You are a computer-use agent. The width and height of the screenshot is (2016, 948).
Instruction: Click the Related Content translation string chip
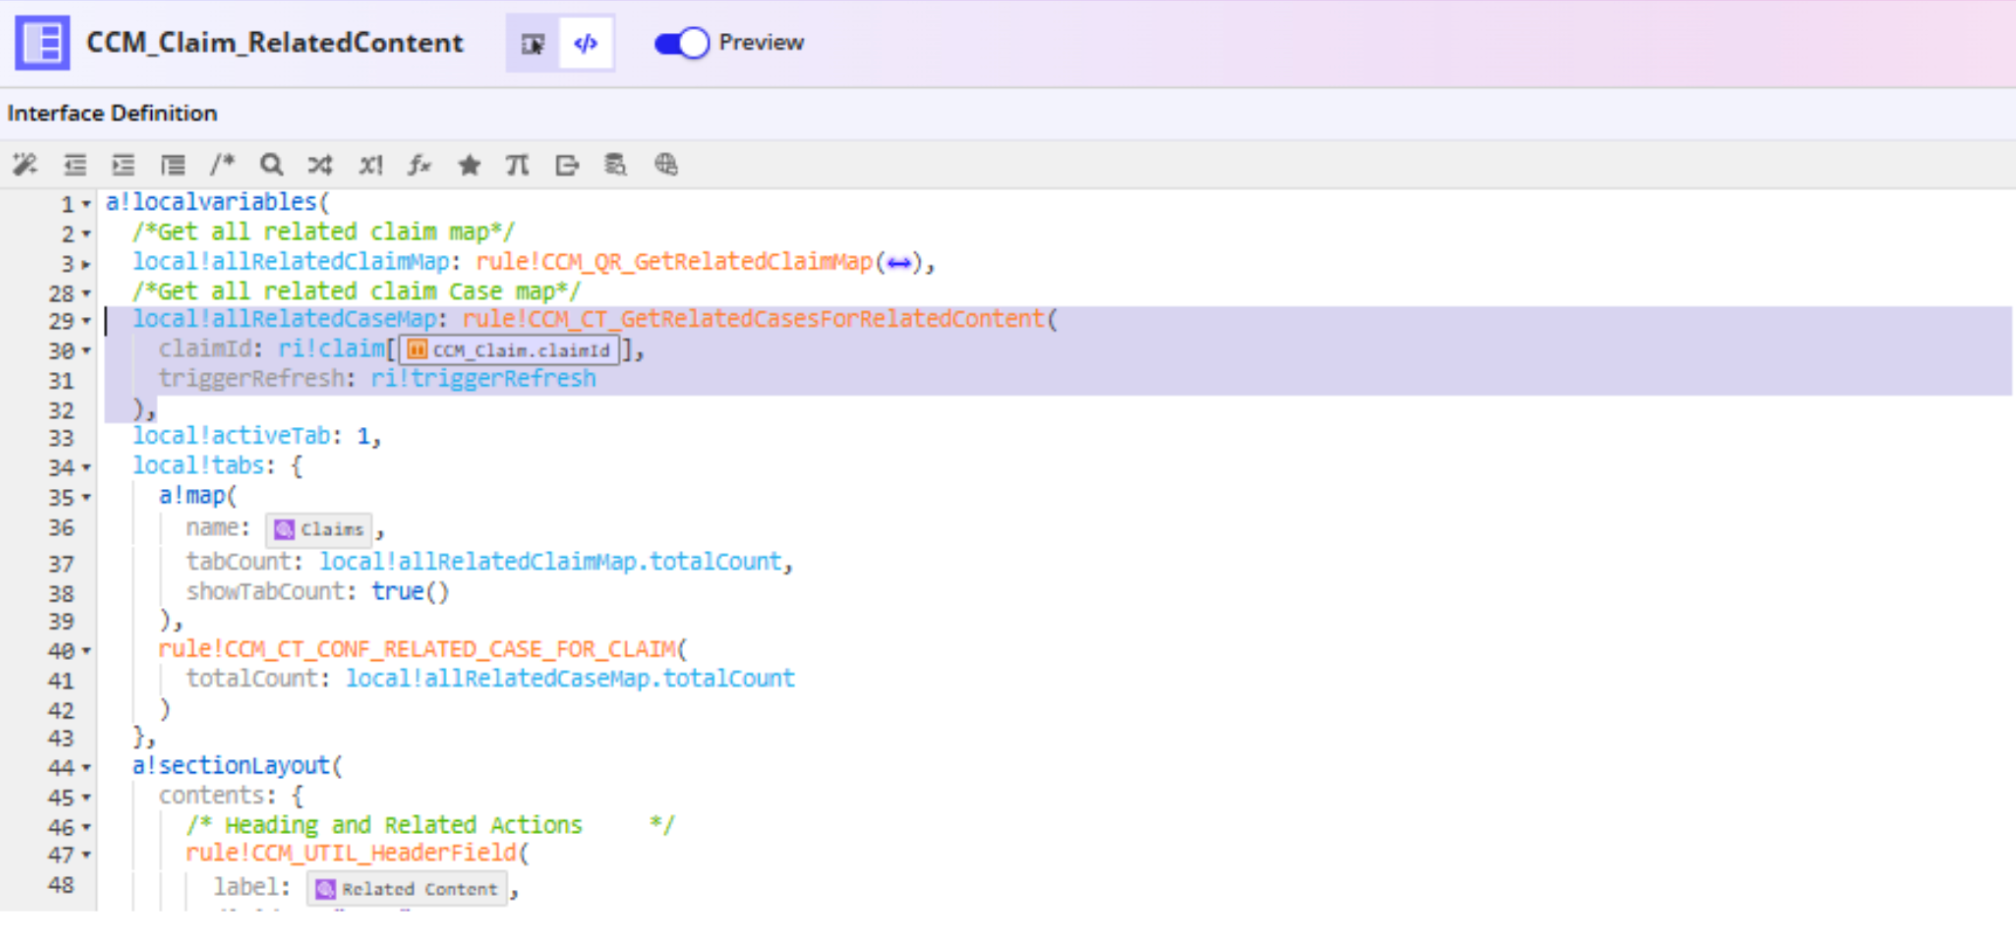pos(407,889)
